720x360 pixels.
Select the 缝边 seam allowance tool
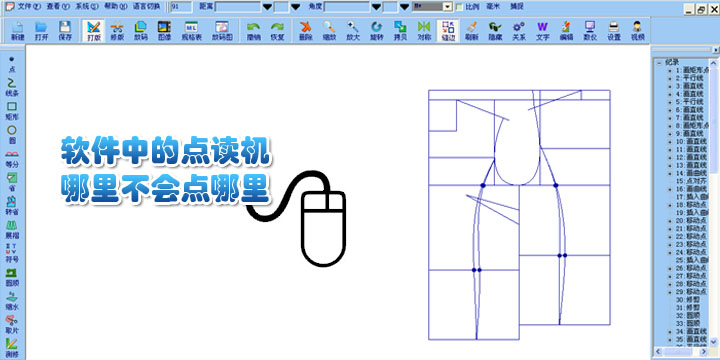(x=448, y=31)
